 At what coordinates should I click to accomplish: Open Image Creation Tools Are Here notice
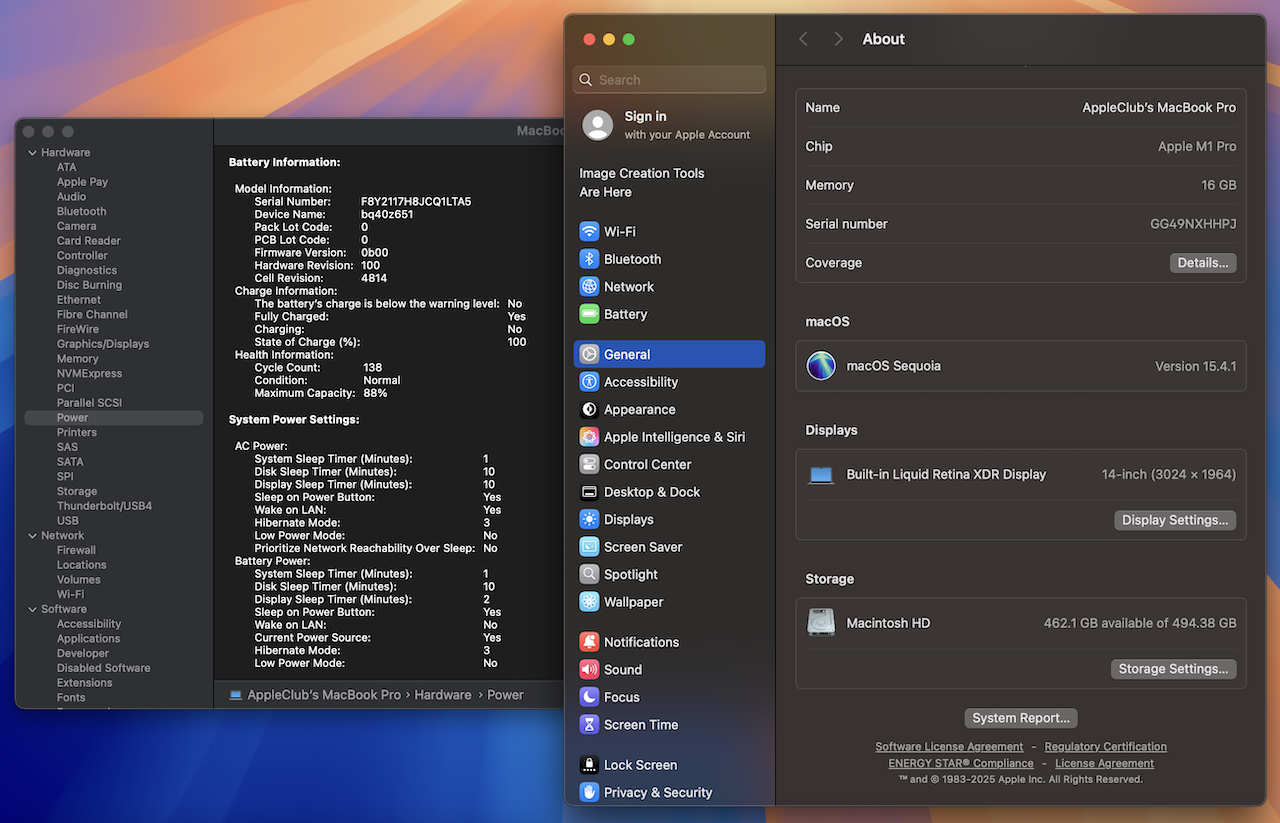click(x=642, y=183)
